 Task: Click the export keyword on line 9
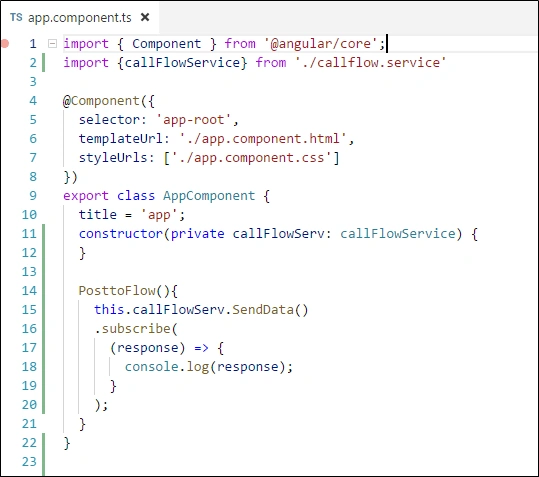tap(86, 196)
